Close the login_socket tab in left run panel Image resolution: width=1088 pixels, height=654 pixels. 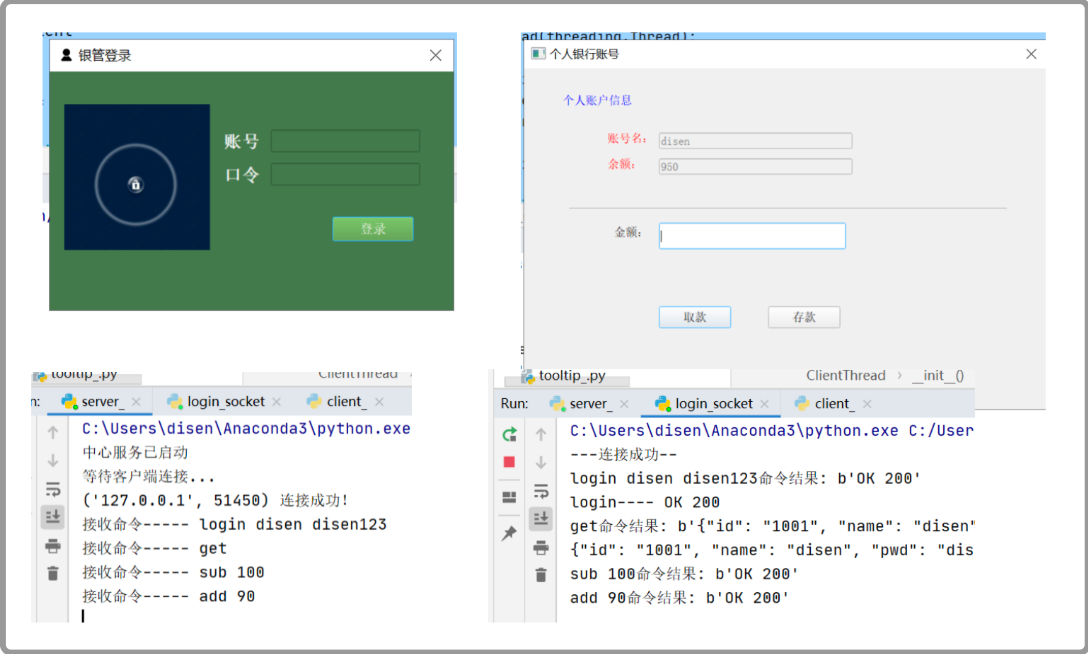tap(277, 402)
